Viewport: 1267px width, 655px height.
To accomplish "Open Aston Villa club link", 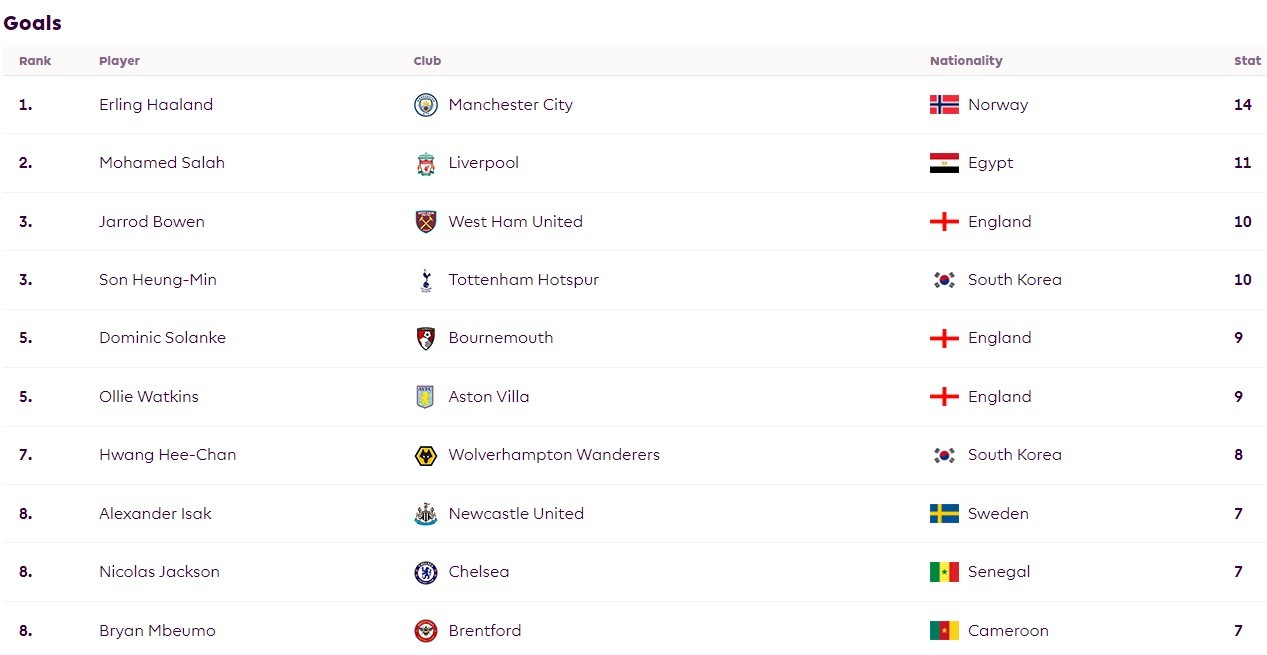I will pos(489,397).
